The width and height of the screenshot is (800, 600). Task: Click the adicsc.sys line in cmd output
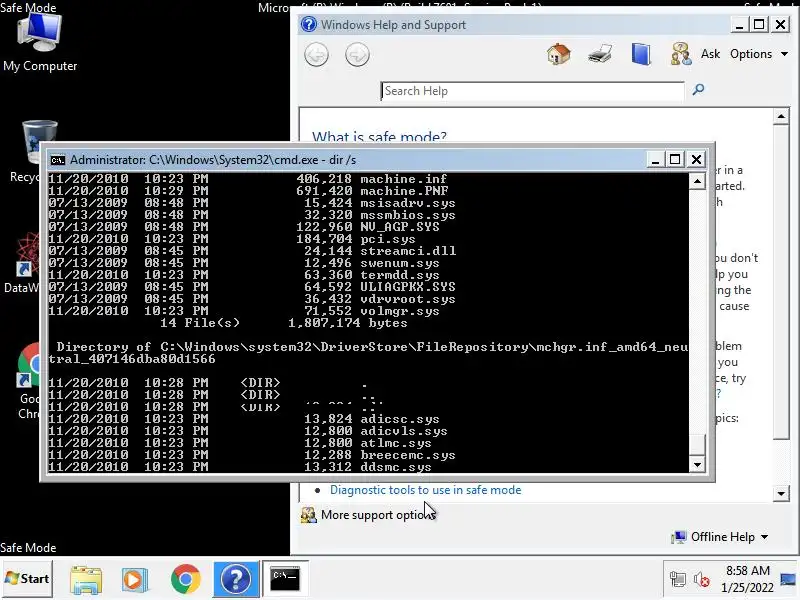(244, 419)
